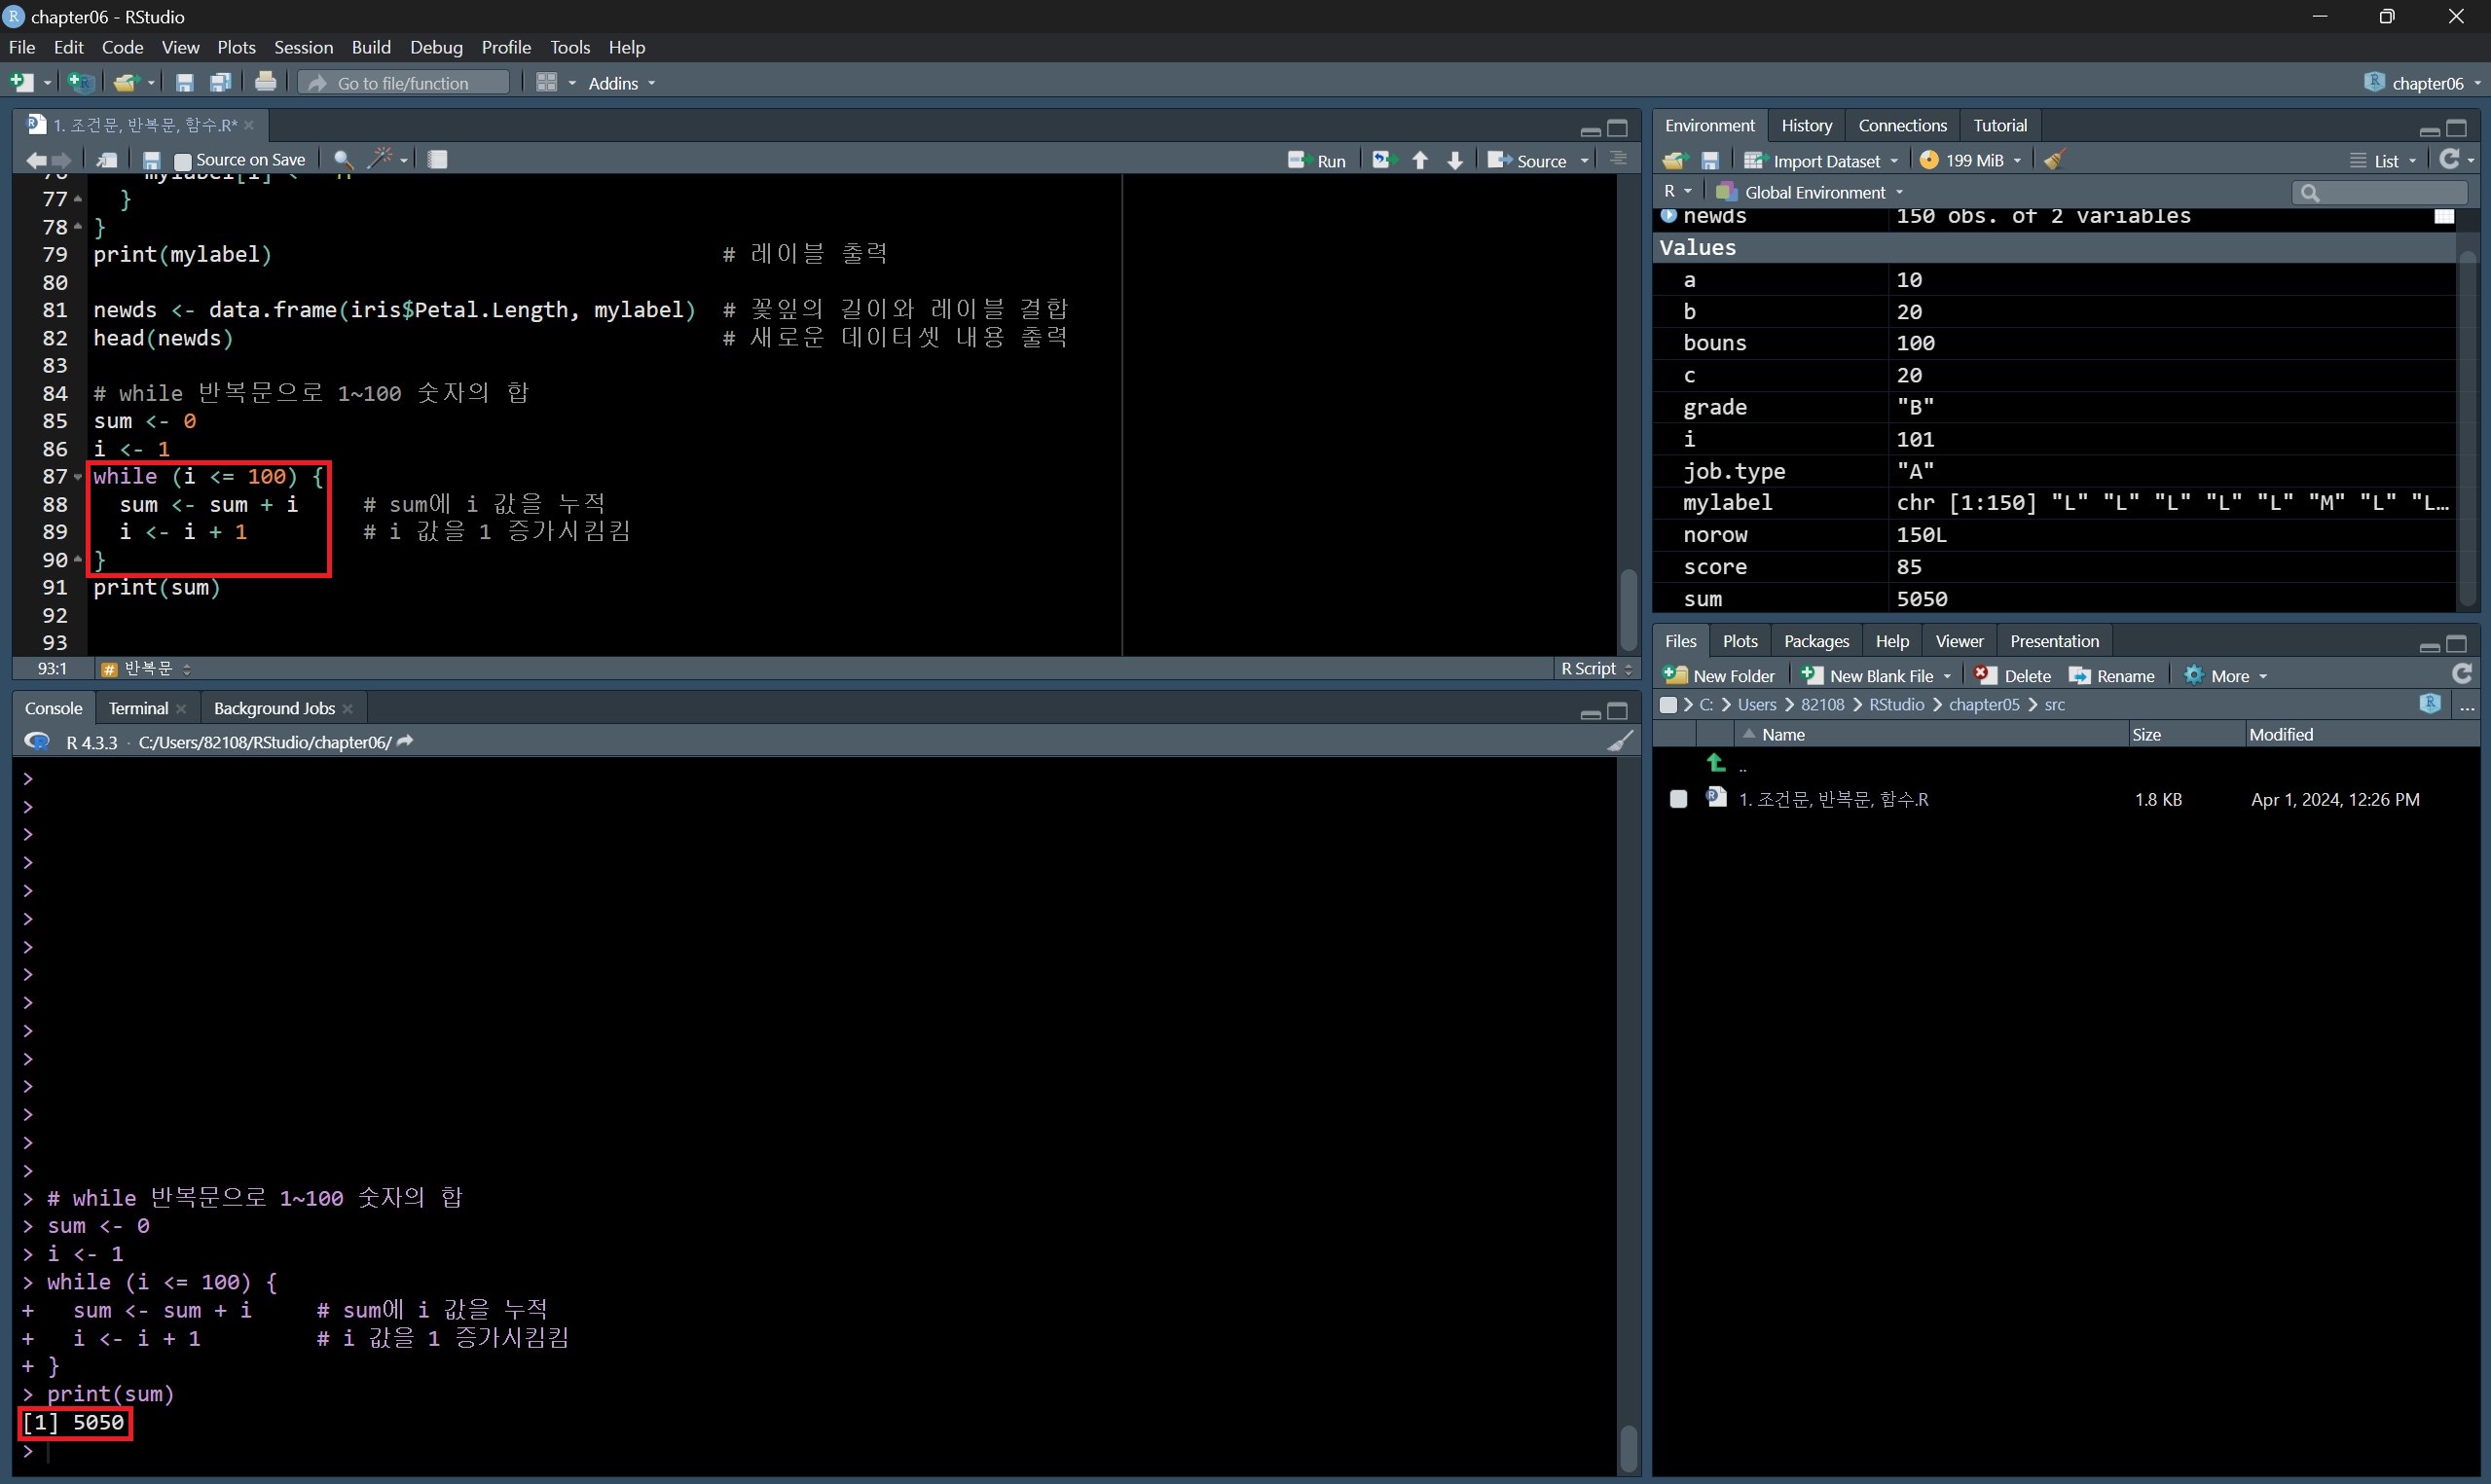Screen dimensions: 2491x1484
Task: Click the find/replace magnifier icon in editor
Action: pos(343,160)
